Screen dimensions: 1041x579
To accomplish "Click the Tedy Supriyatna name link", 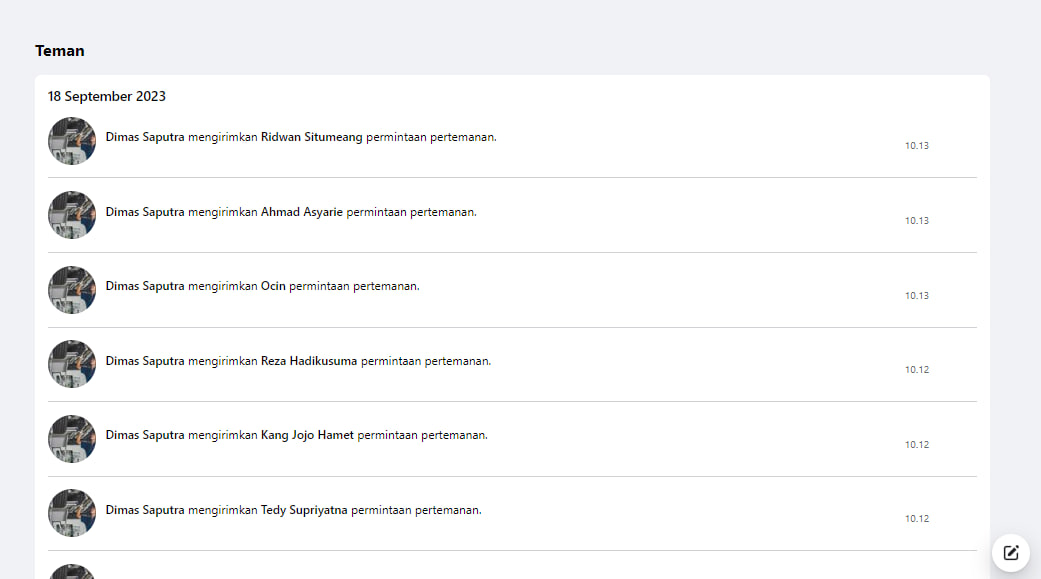I will 304,510.
